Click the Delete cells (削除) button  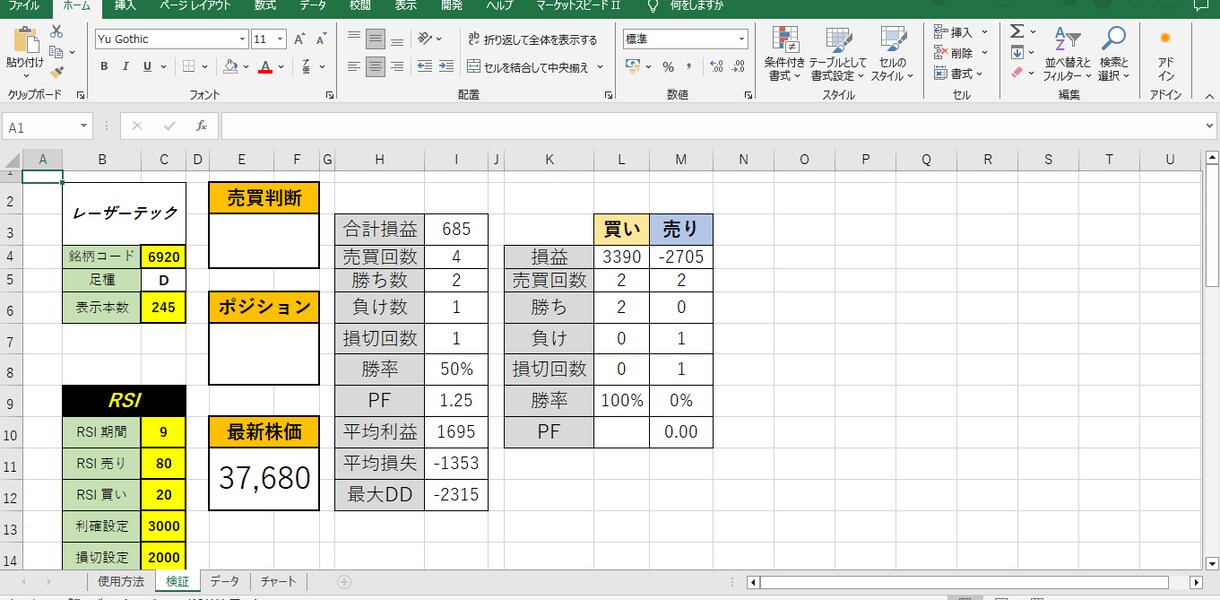[960, 53]
